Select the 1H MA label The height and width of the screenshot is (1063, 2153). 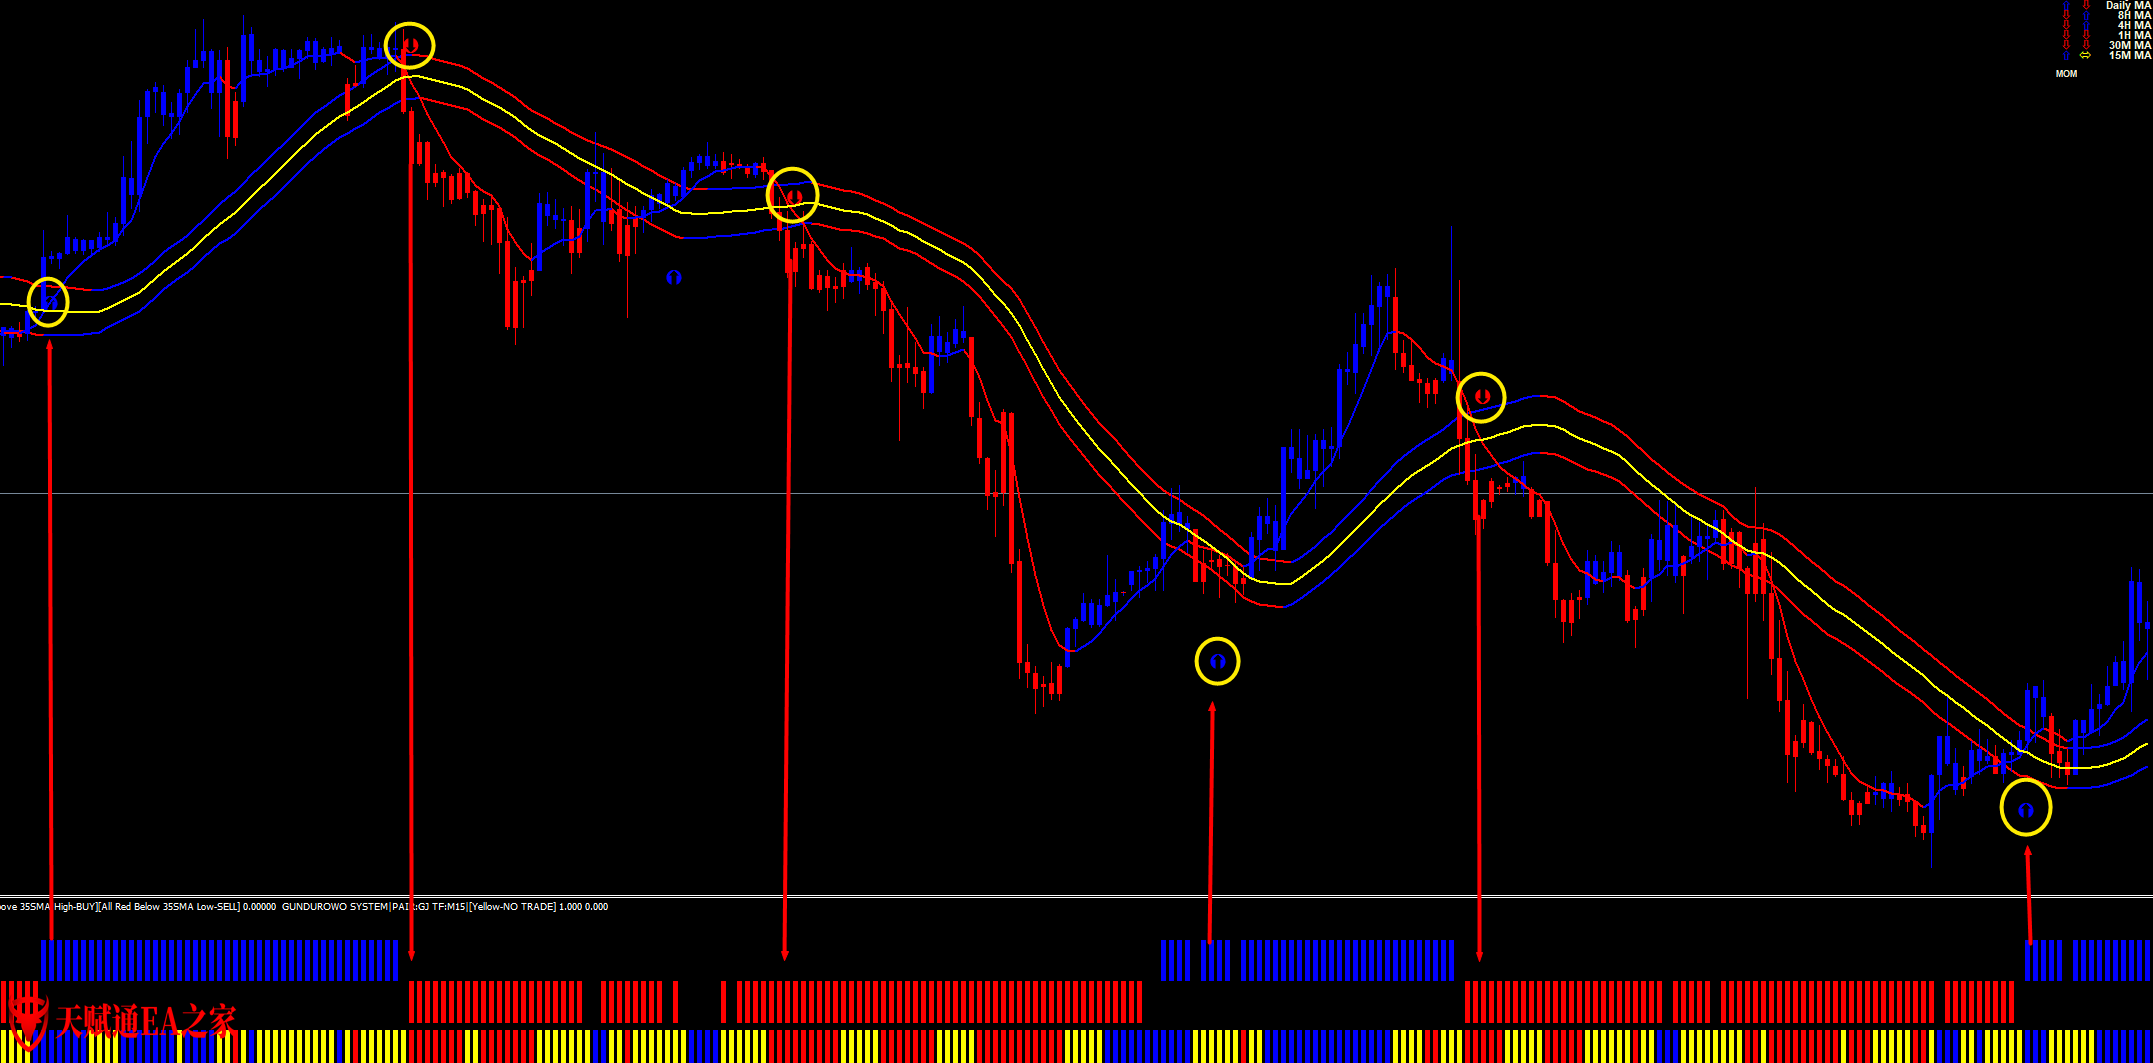click(2134, 35)
